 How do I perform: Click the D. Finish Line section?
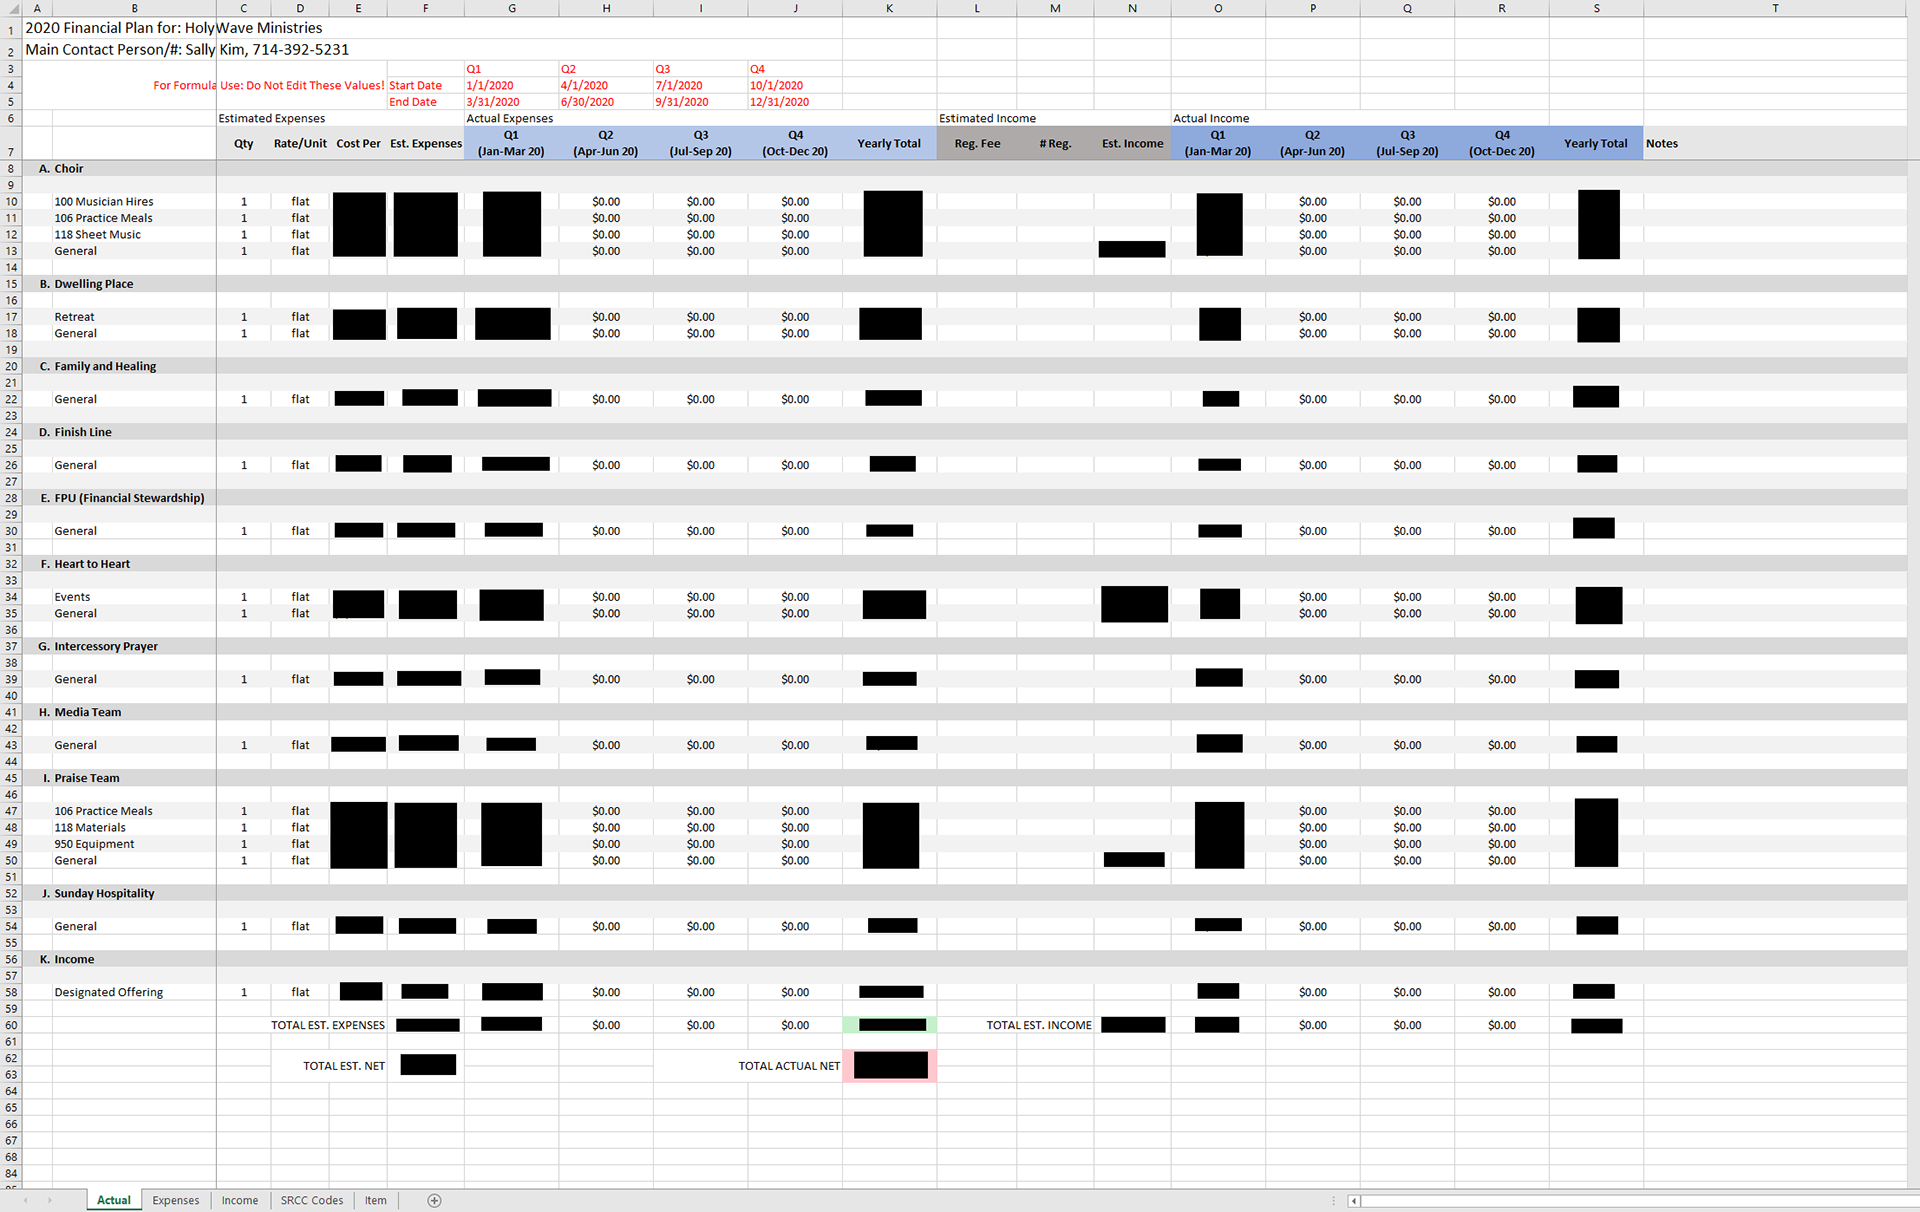click(x=76, y=432)
